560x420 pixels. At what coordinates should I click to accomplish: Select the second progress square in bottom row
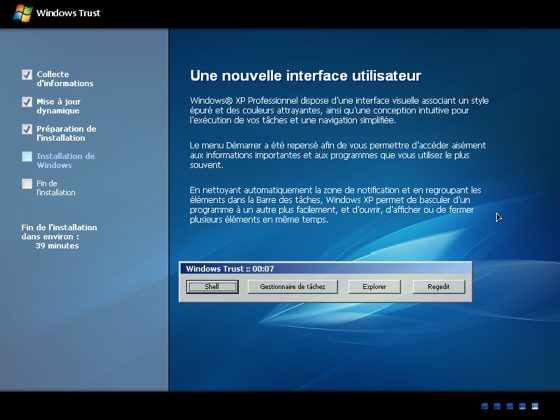(x=497, y=406)
